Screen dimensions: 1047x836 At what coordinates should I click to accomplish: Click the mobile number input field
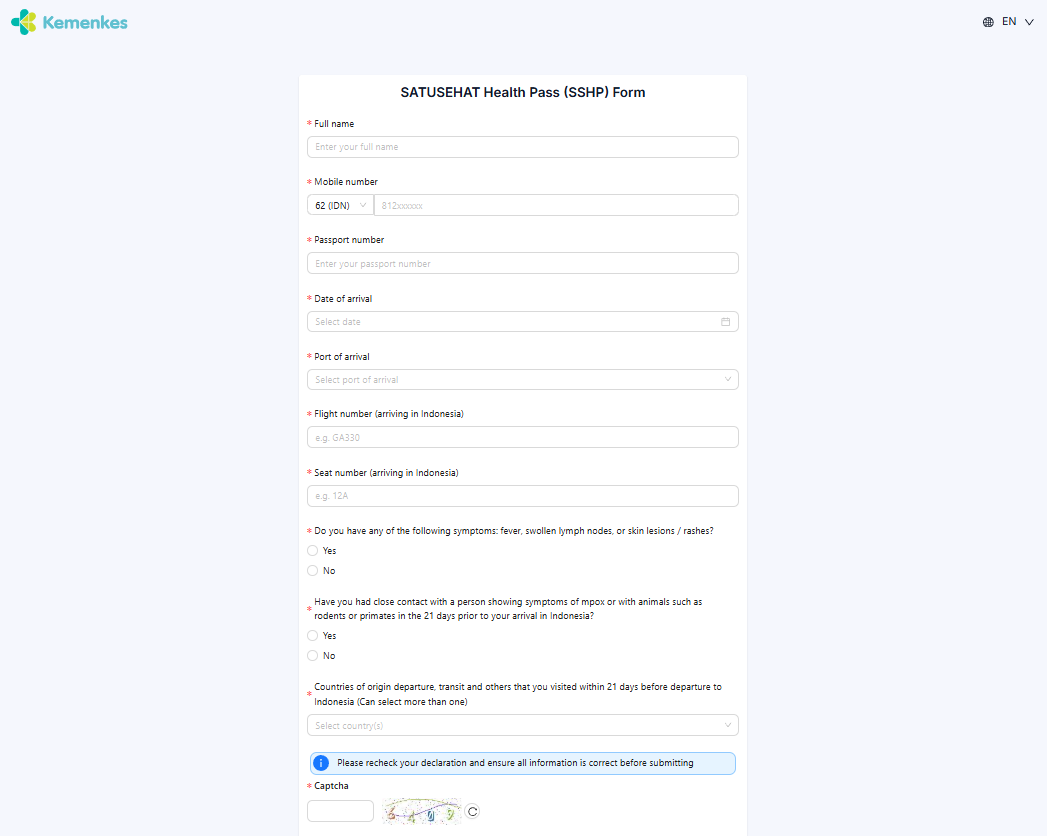[556, 205]
